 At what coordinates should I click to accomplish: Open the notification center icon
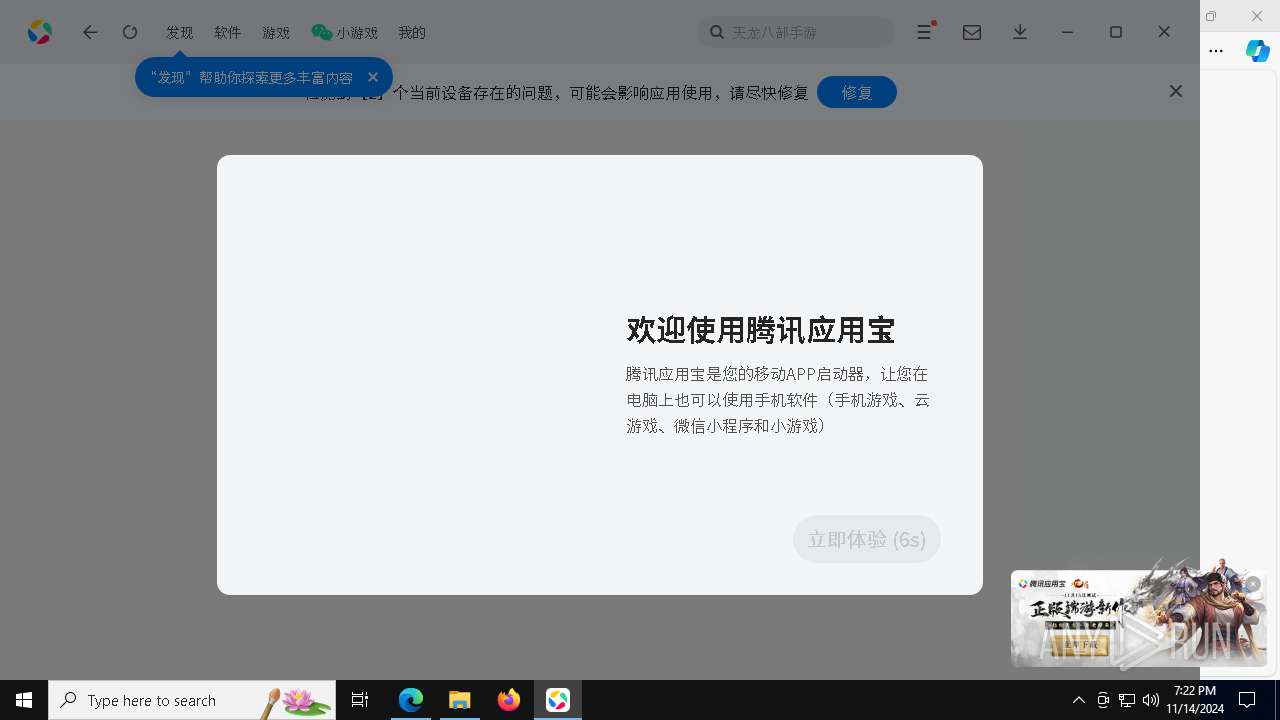coord(1247,700)
